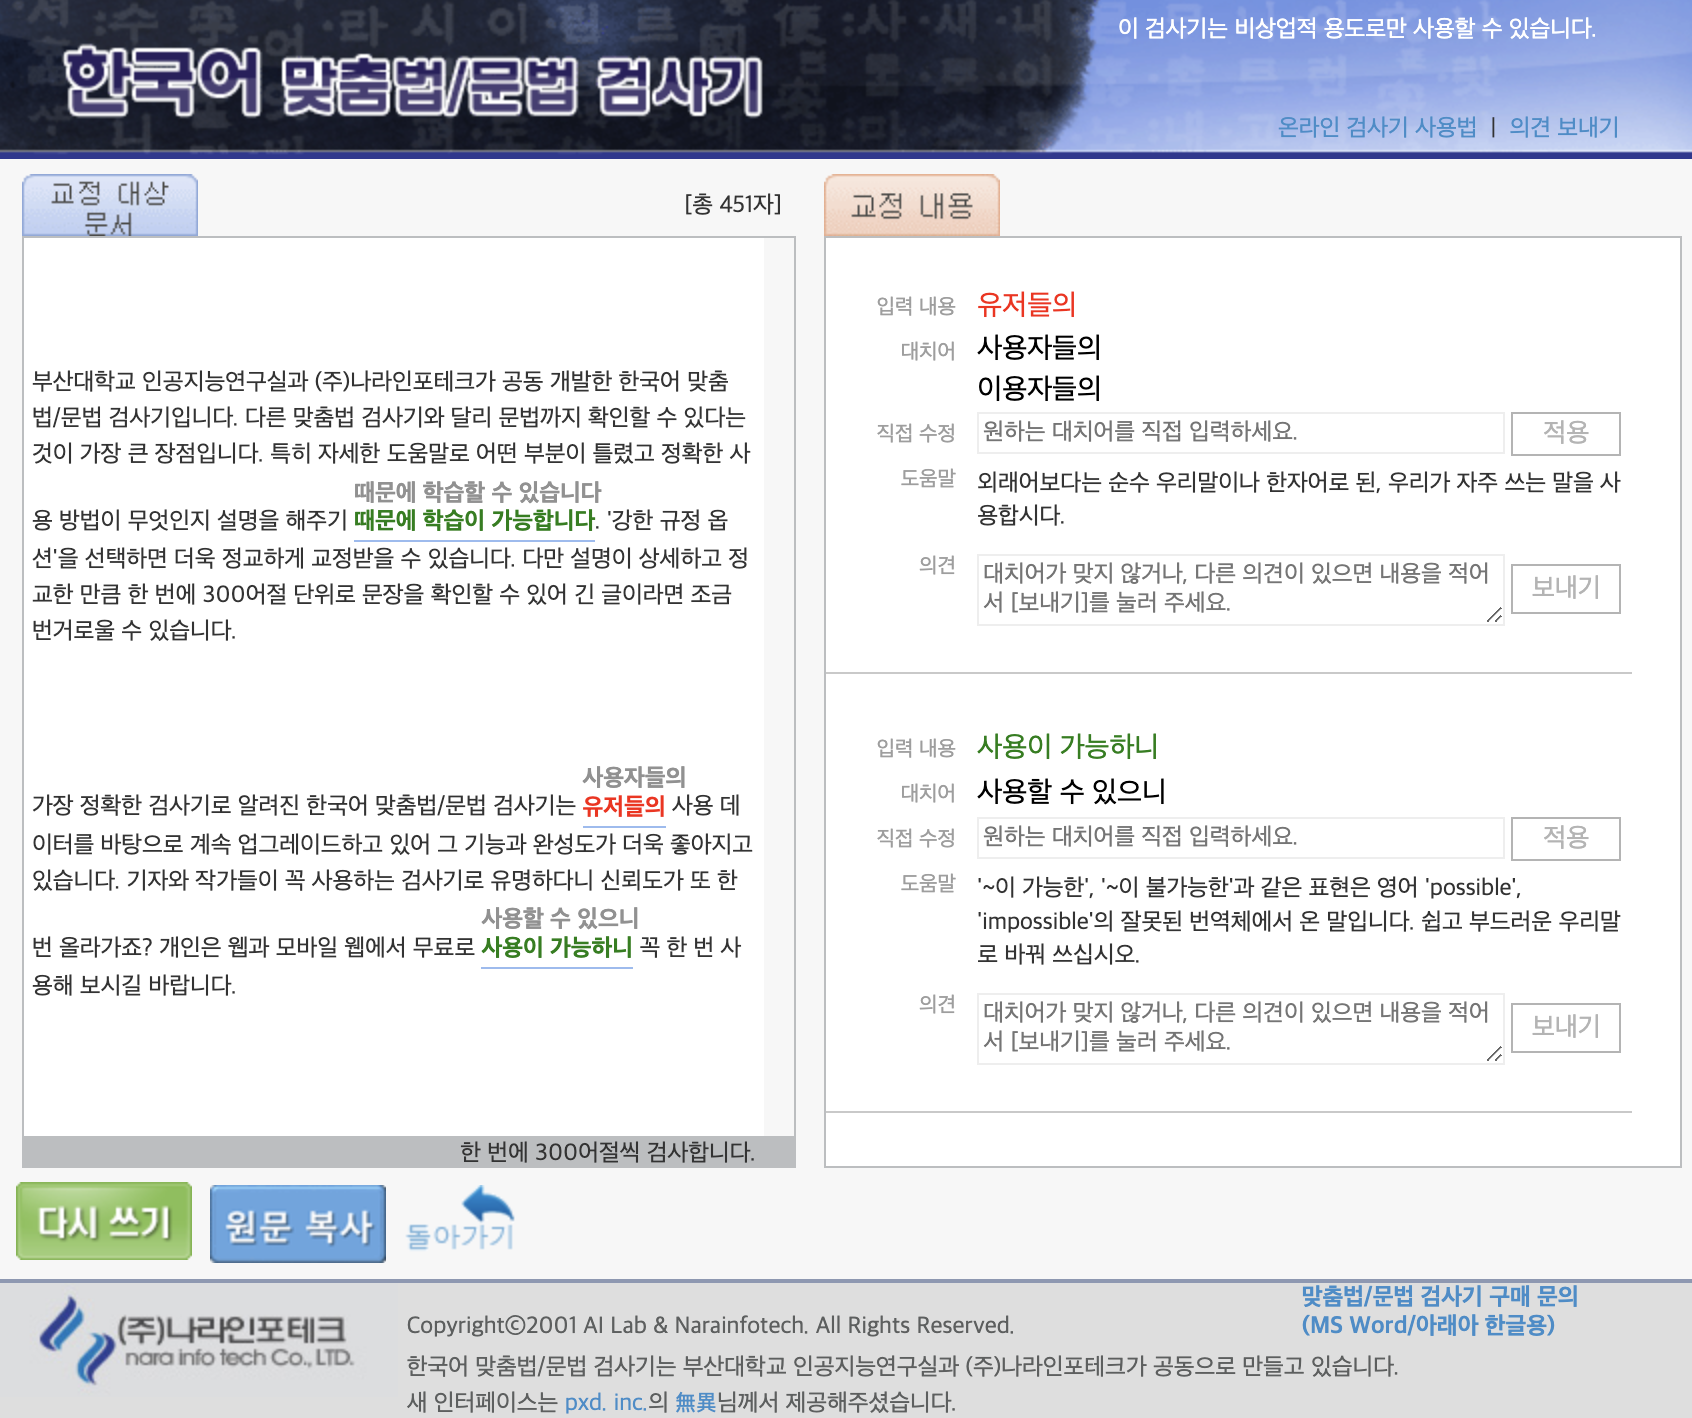Click the 다시 쓰기 green button
The height and width of the screenshot is (1418, 1692).
[104, 1221]
